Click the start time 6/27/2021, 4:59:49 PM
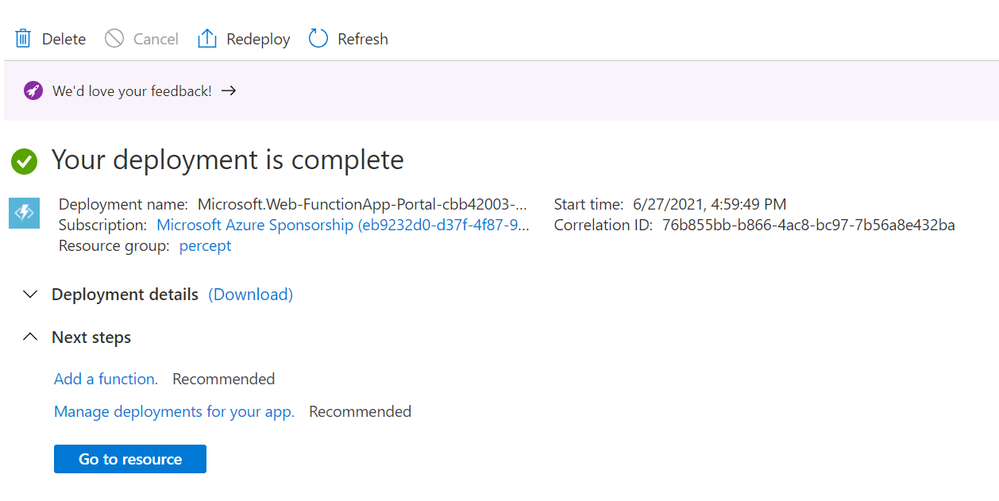The image size is (999, 501). tap(709, 205)
